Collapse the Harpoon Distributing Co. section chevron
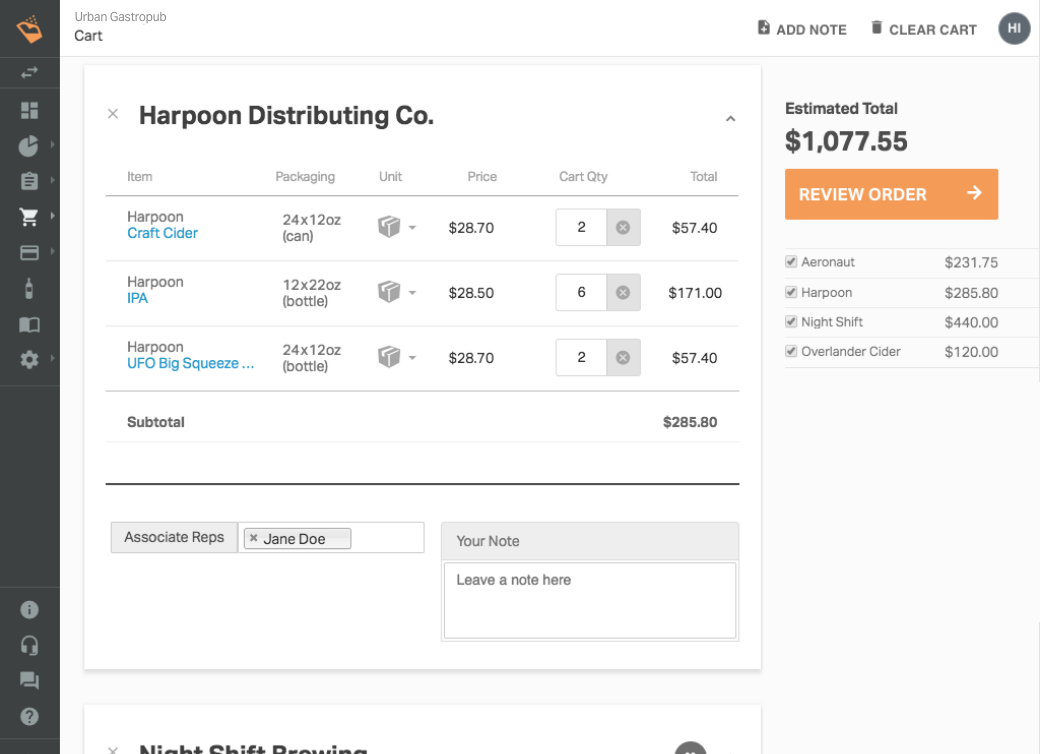 (x=730, y=119)
